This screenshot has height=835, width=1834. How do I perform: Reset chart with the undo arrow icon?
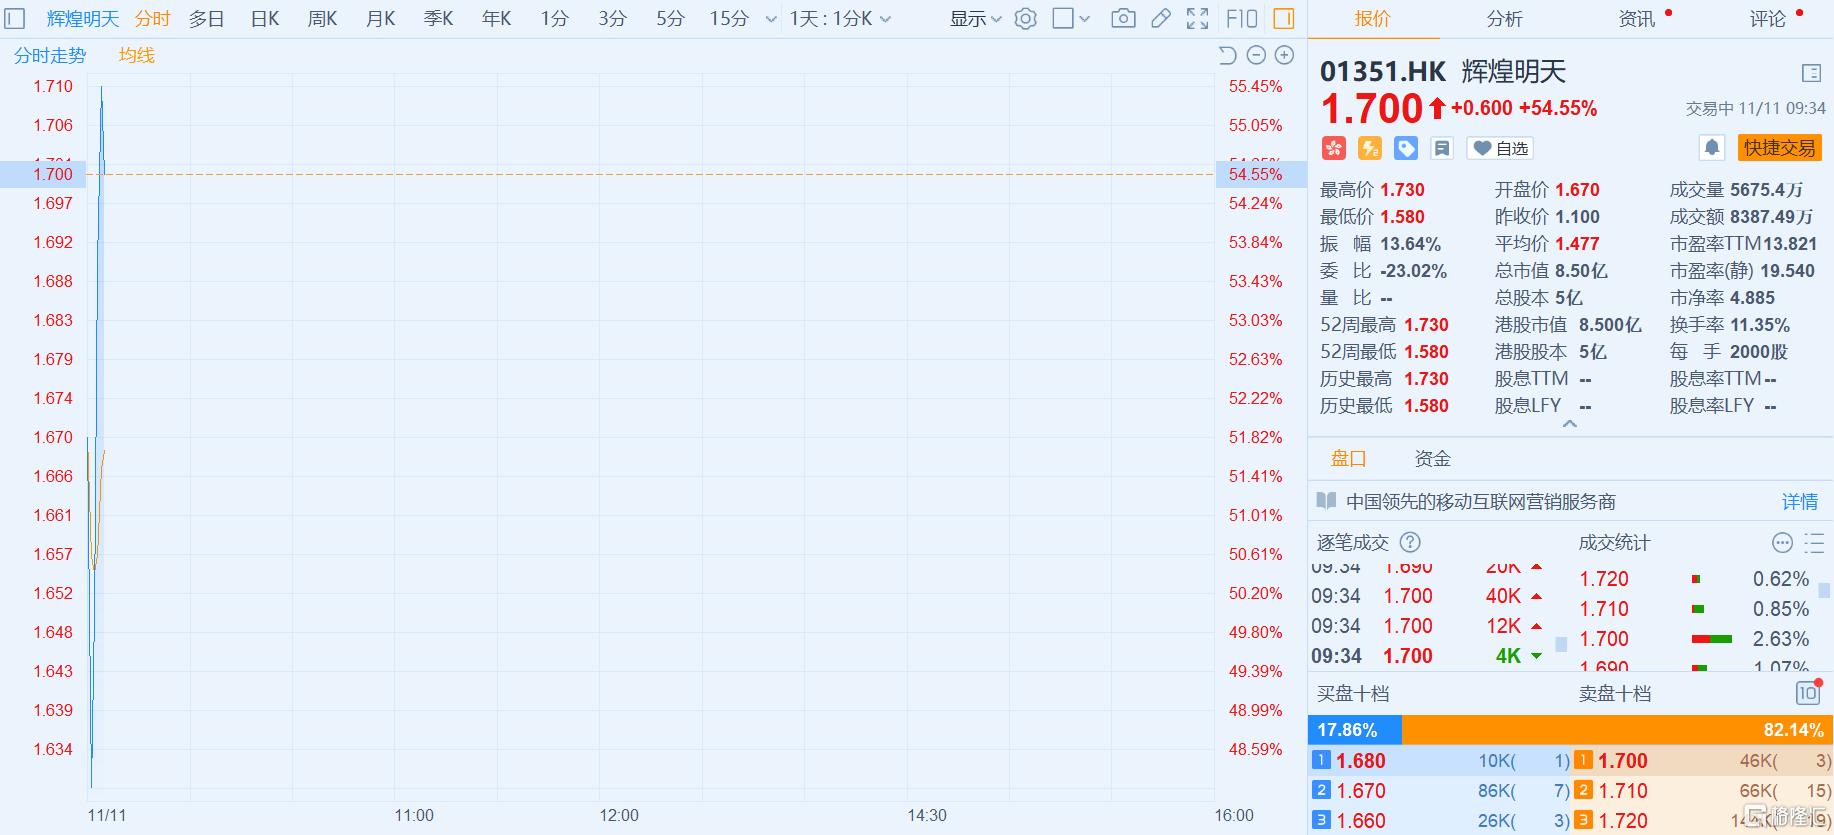coord(1228,56)
